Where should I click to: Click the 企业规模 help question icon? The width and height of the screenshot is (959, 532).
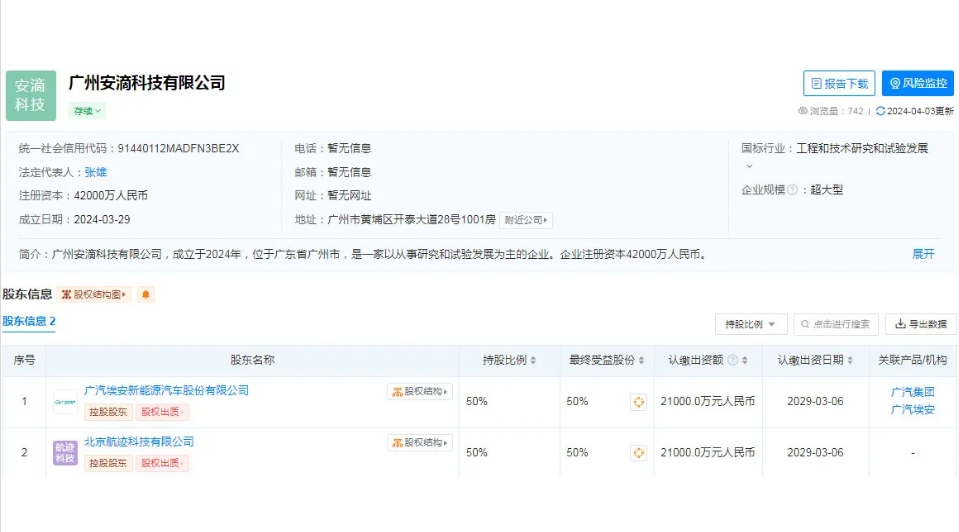click(793, 190)
